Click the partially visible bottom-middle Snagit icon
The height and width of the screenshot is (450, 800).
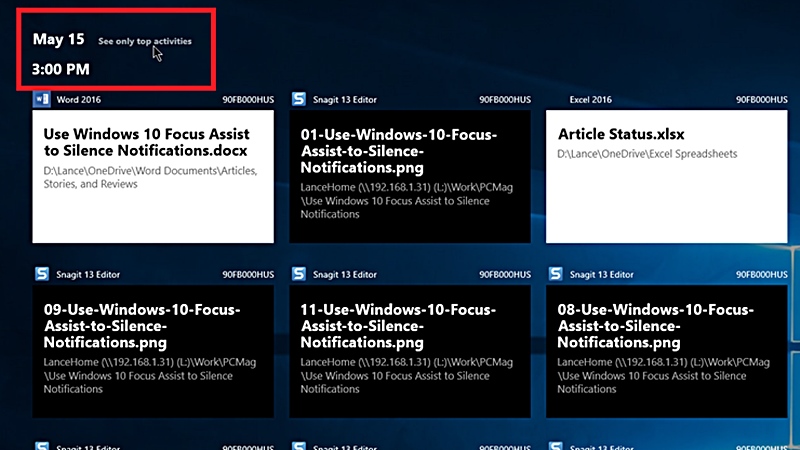(x=298, y=445)
